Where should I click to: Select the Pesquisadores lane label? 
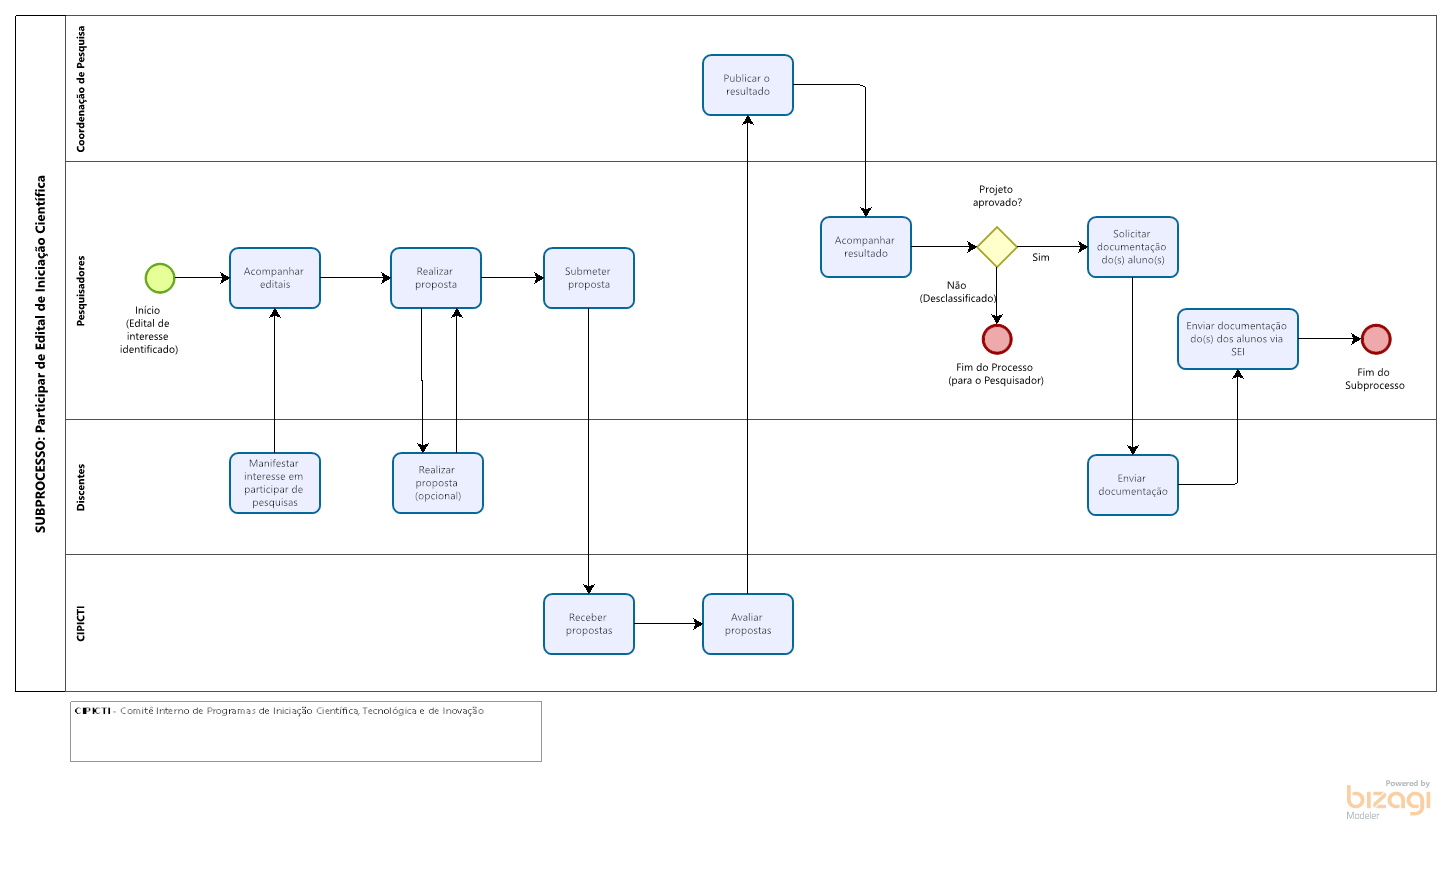click(x=81, y=291)
